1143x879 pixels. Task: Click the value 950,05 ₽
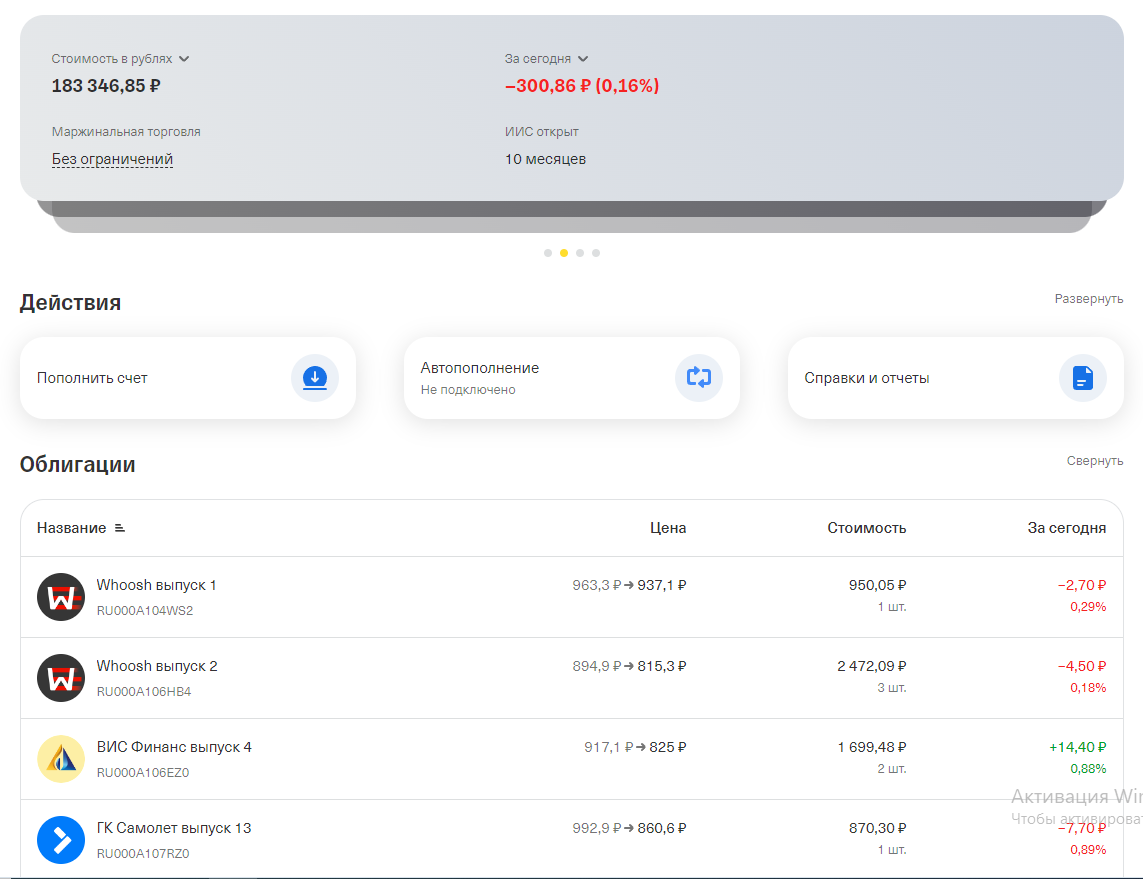click(877, 585)
